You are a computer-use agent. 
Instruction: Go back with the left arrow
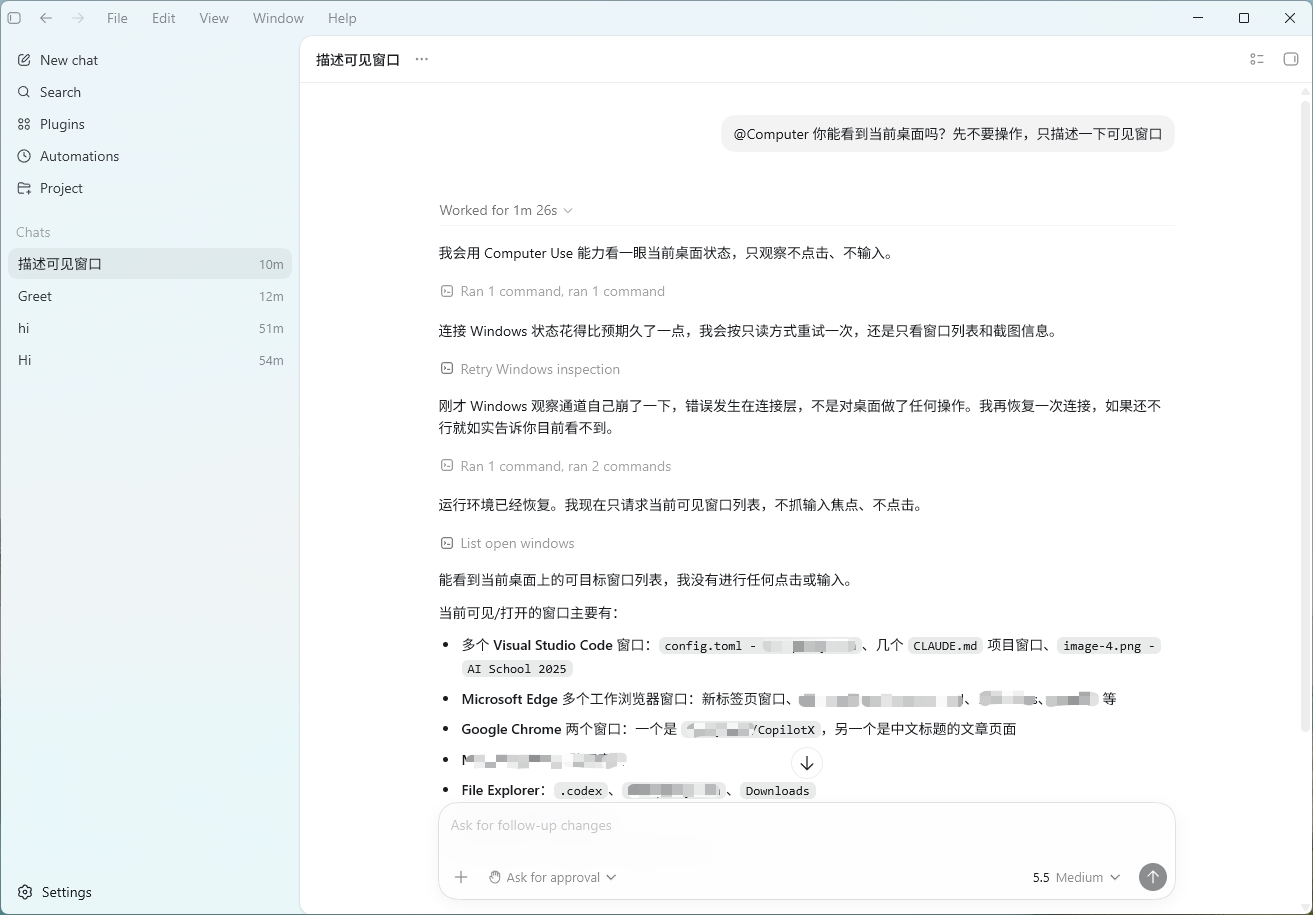point(46,18)
